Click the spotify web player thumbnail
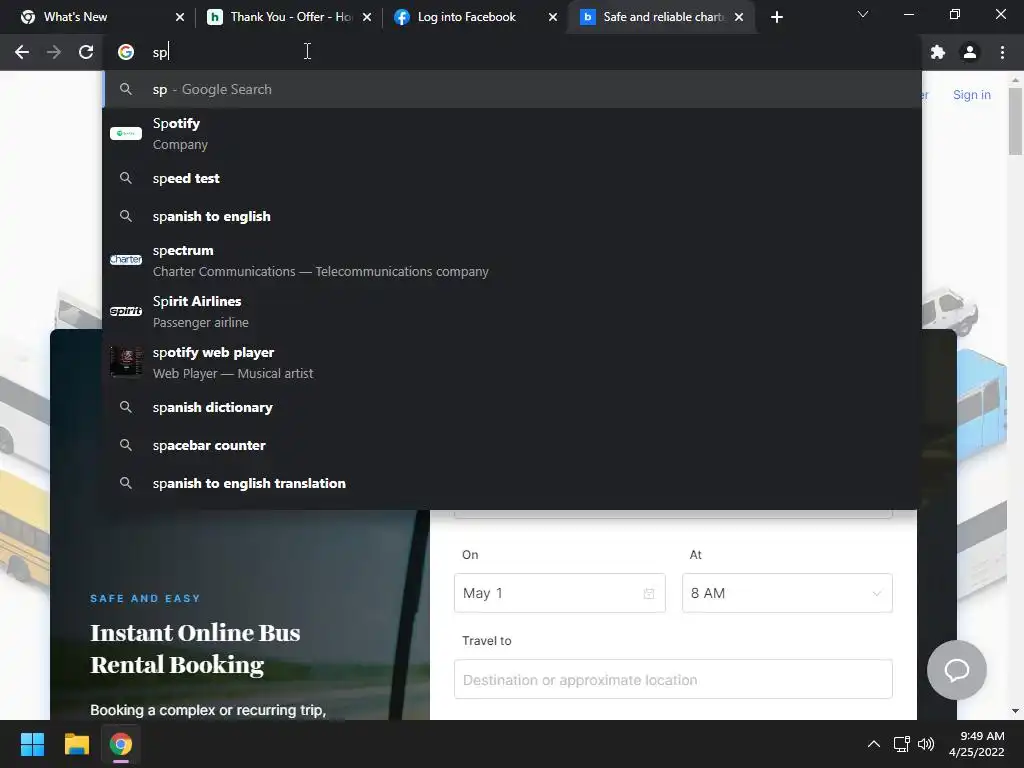 126,362
